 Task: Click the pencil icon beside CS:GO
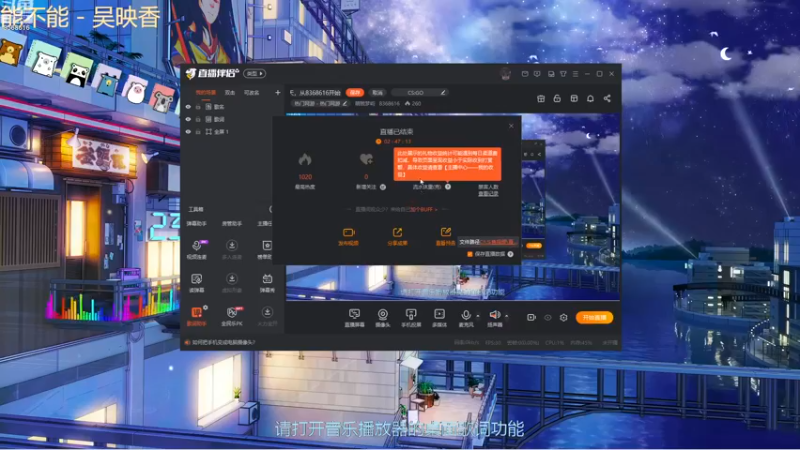[443, 92]
